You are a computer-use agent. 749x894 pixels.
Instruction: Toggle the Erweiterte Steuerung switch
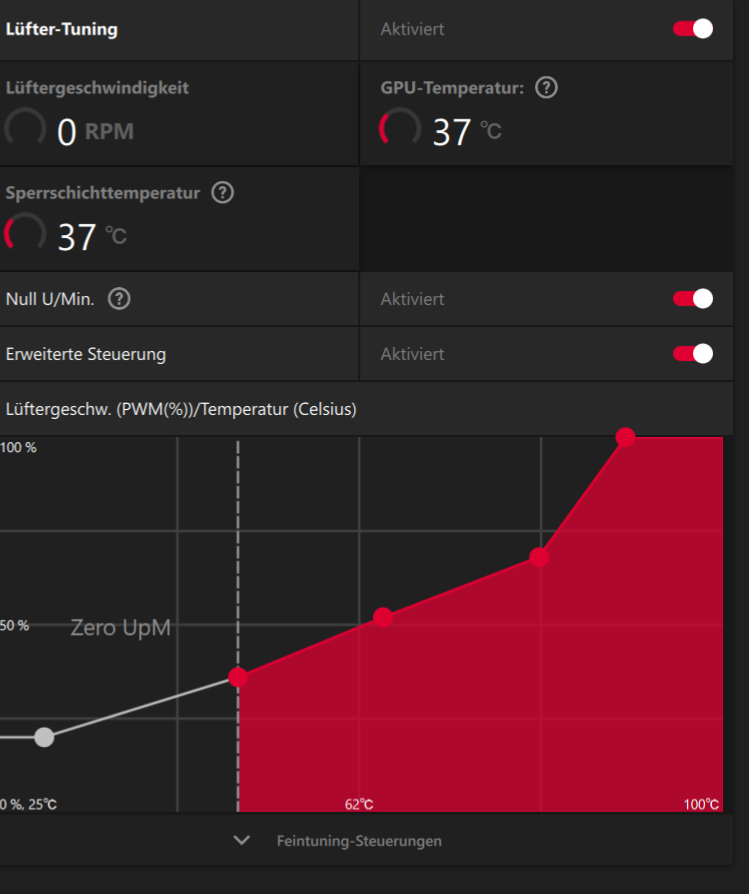click(x=693, y=353)
